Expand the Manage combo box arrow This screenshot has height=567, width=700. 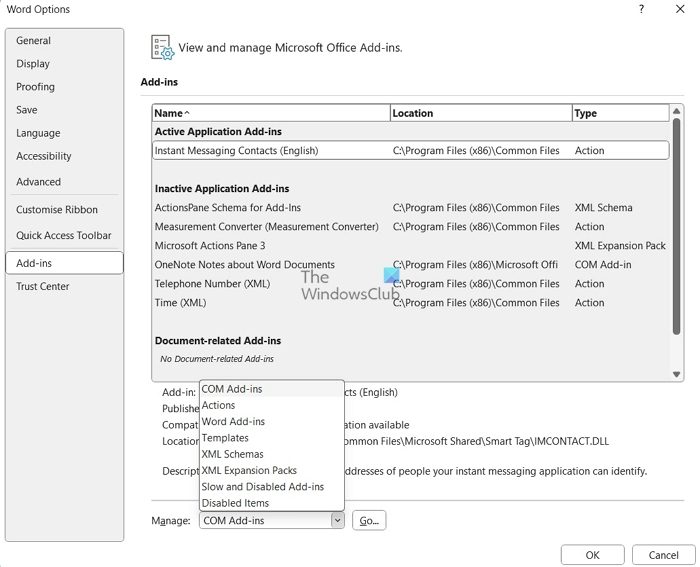pos(337,520)
